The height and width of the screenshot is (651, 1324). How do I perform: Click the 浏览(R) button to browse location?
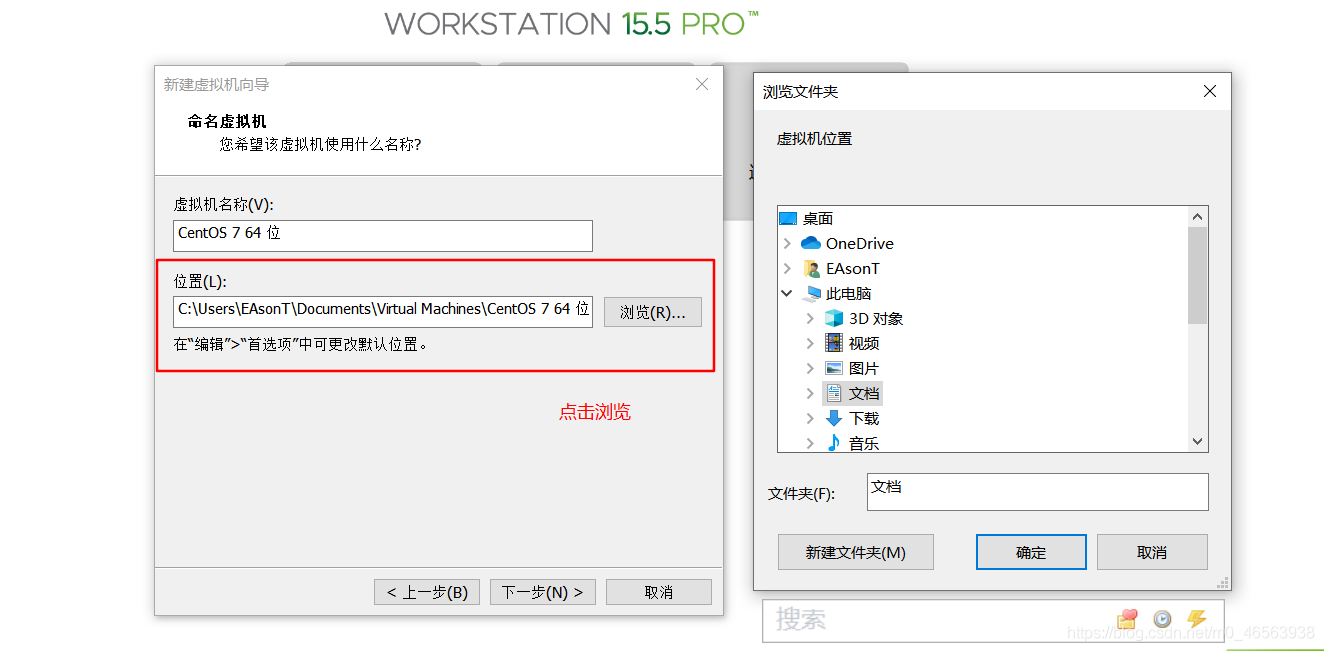652,311
